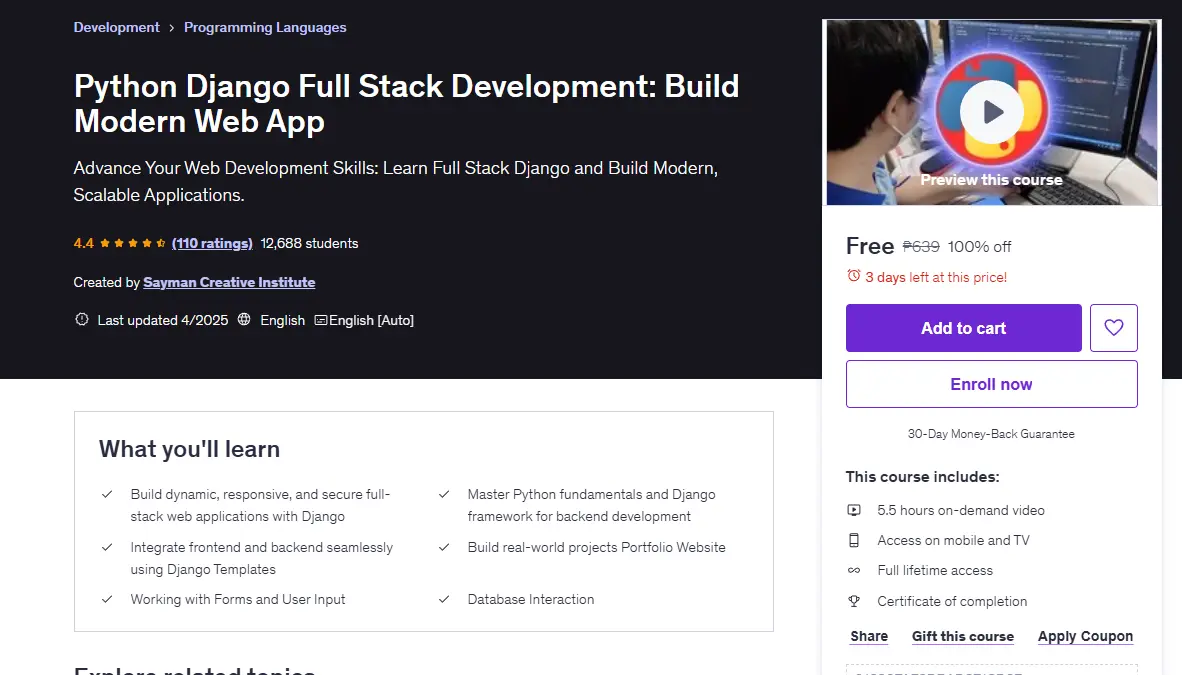
Task: Click Certificate of completion text
Action: [952, 601]
